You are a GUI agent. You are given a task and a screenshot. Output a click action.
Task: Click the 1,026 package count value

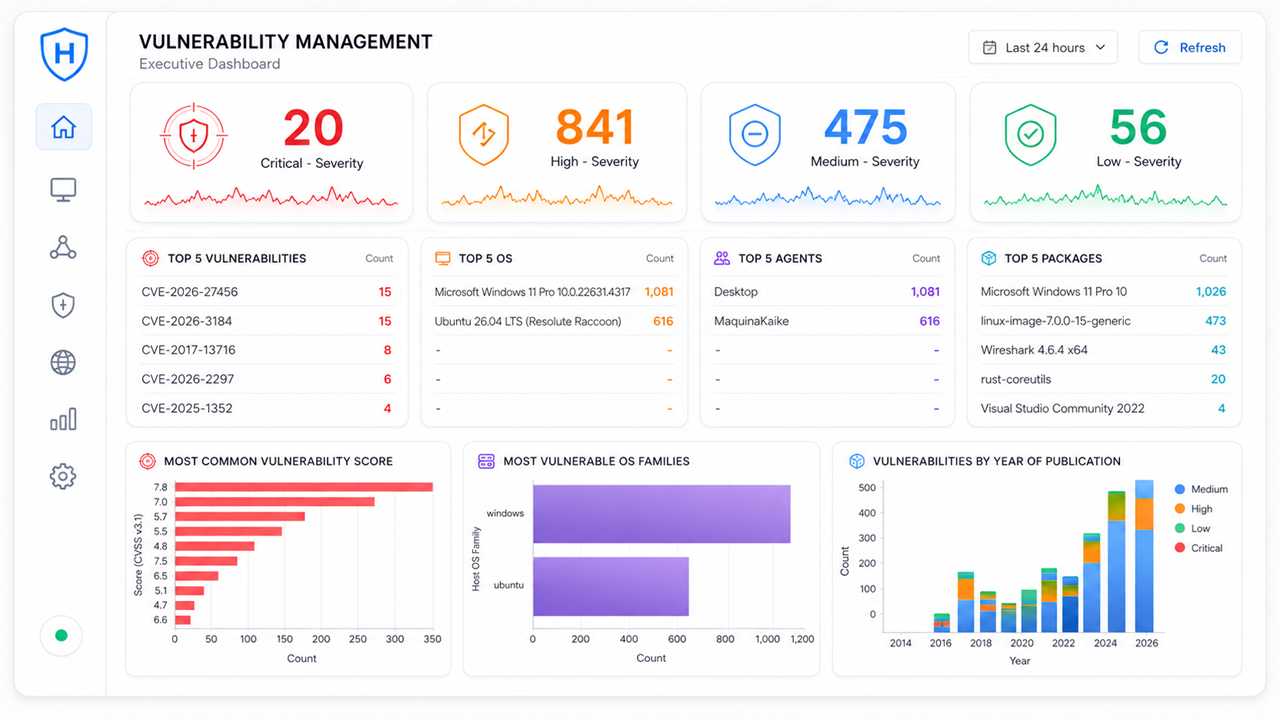pyautogui.click(x=1210, y=292)
